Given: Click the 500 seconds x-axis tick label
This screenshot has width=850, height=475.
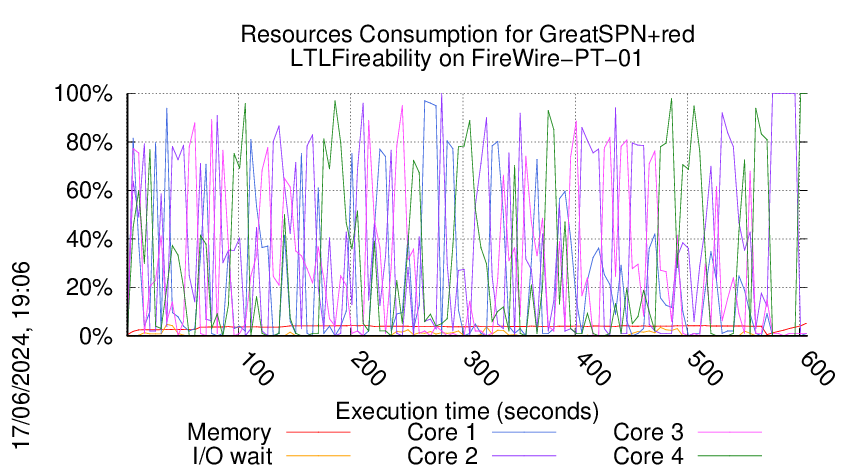Looking at the screenshot, I should pos(705,370).
